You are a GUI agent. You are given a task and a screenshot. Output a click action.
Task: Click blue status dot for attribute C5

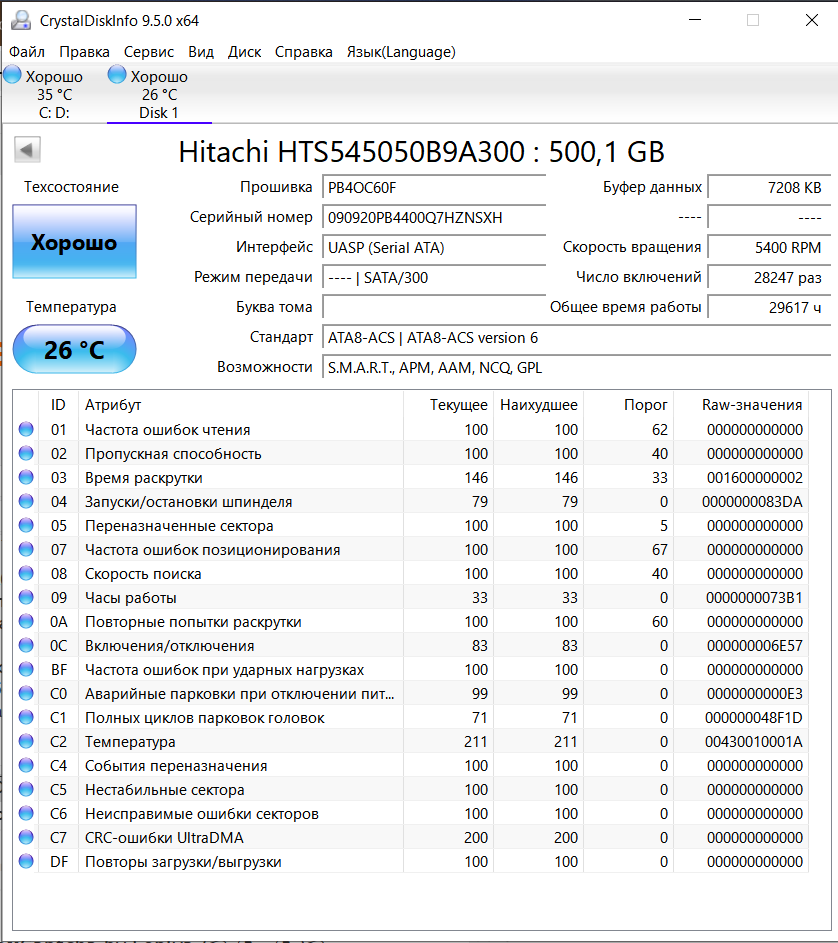point(26,790)
